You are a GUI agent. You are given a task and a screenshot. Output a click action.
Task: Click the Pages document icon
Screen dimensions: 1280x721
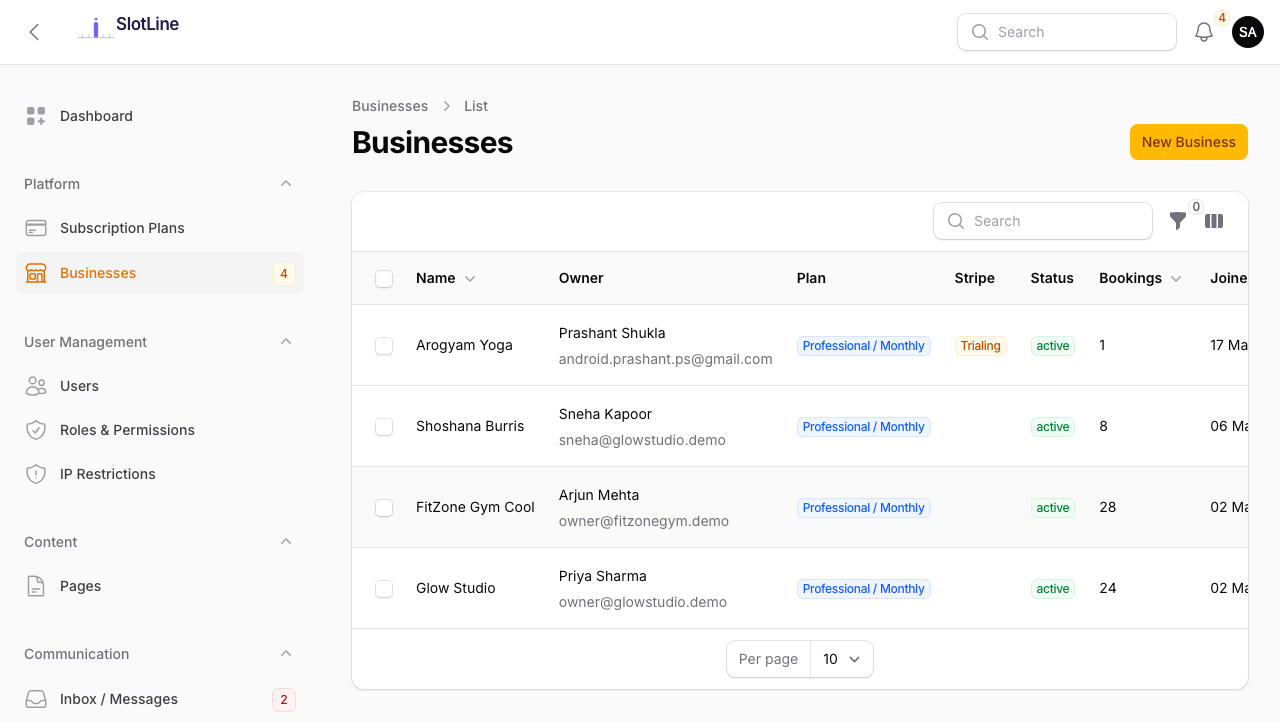36,586
